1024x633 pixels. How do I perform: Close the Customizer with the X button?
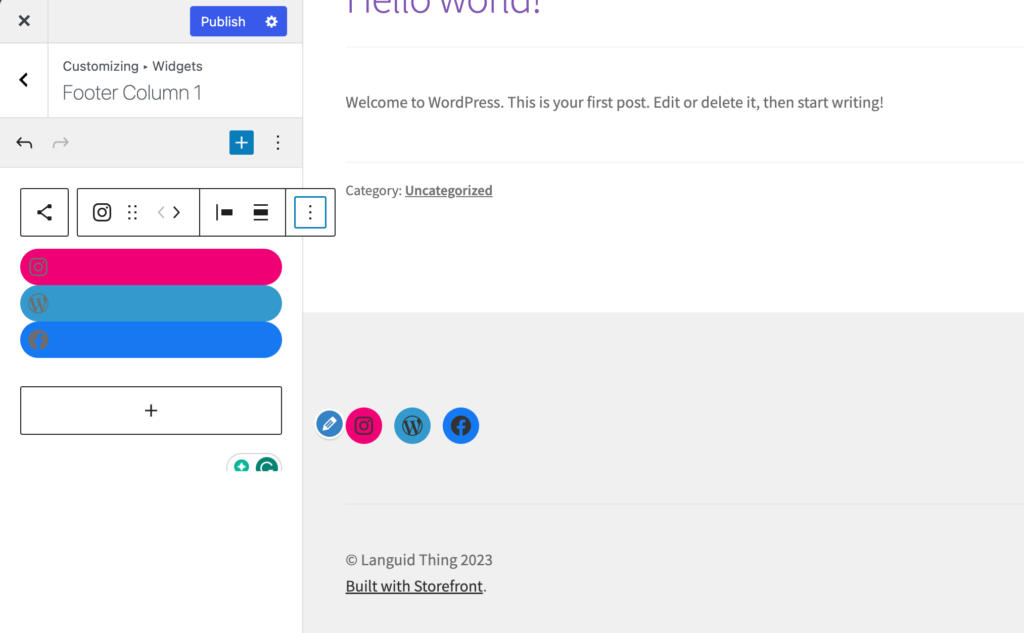click(x=24, y=21)
